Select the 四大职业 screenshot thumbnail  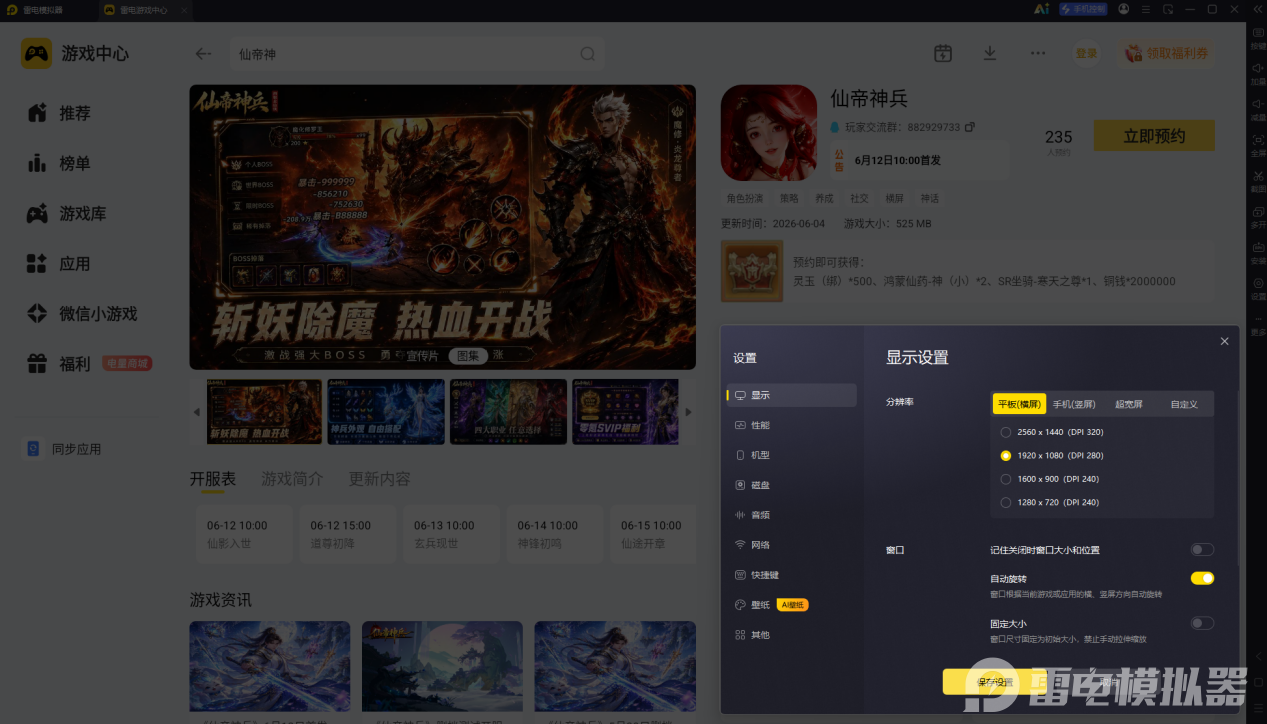(508, 412)
